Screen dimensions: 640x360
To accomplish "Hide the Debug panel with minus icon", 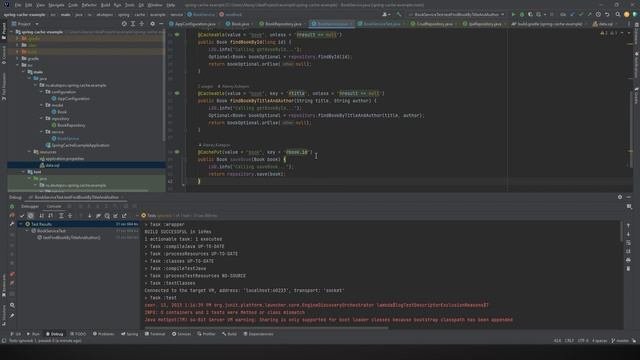I will (629, 197).
